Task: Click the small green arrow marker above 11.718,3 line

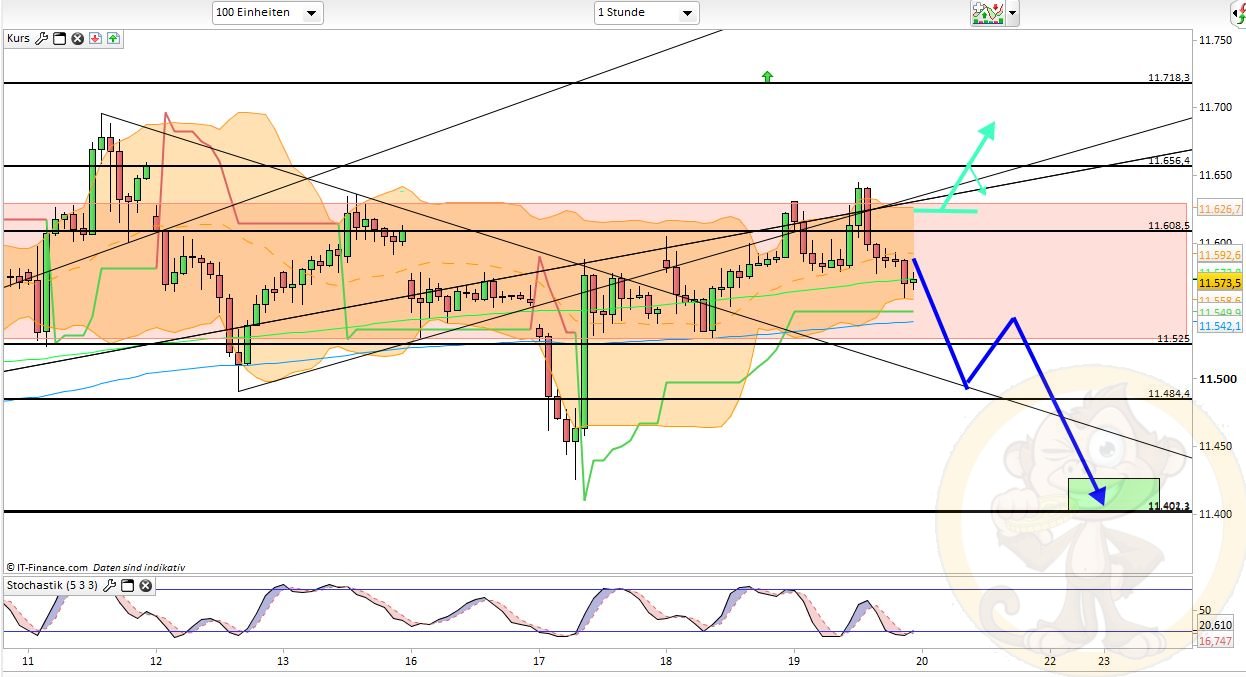Action: (x=767, y=76)
